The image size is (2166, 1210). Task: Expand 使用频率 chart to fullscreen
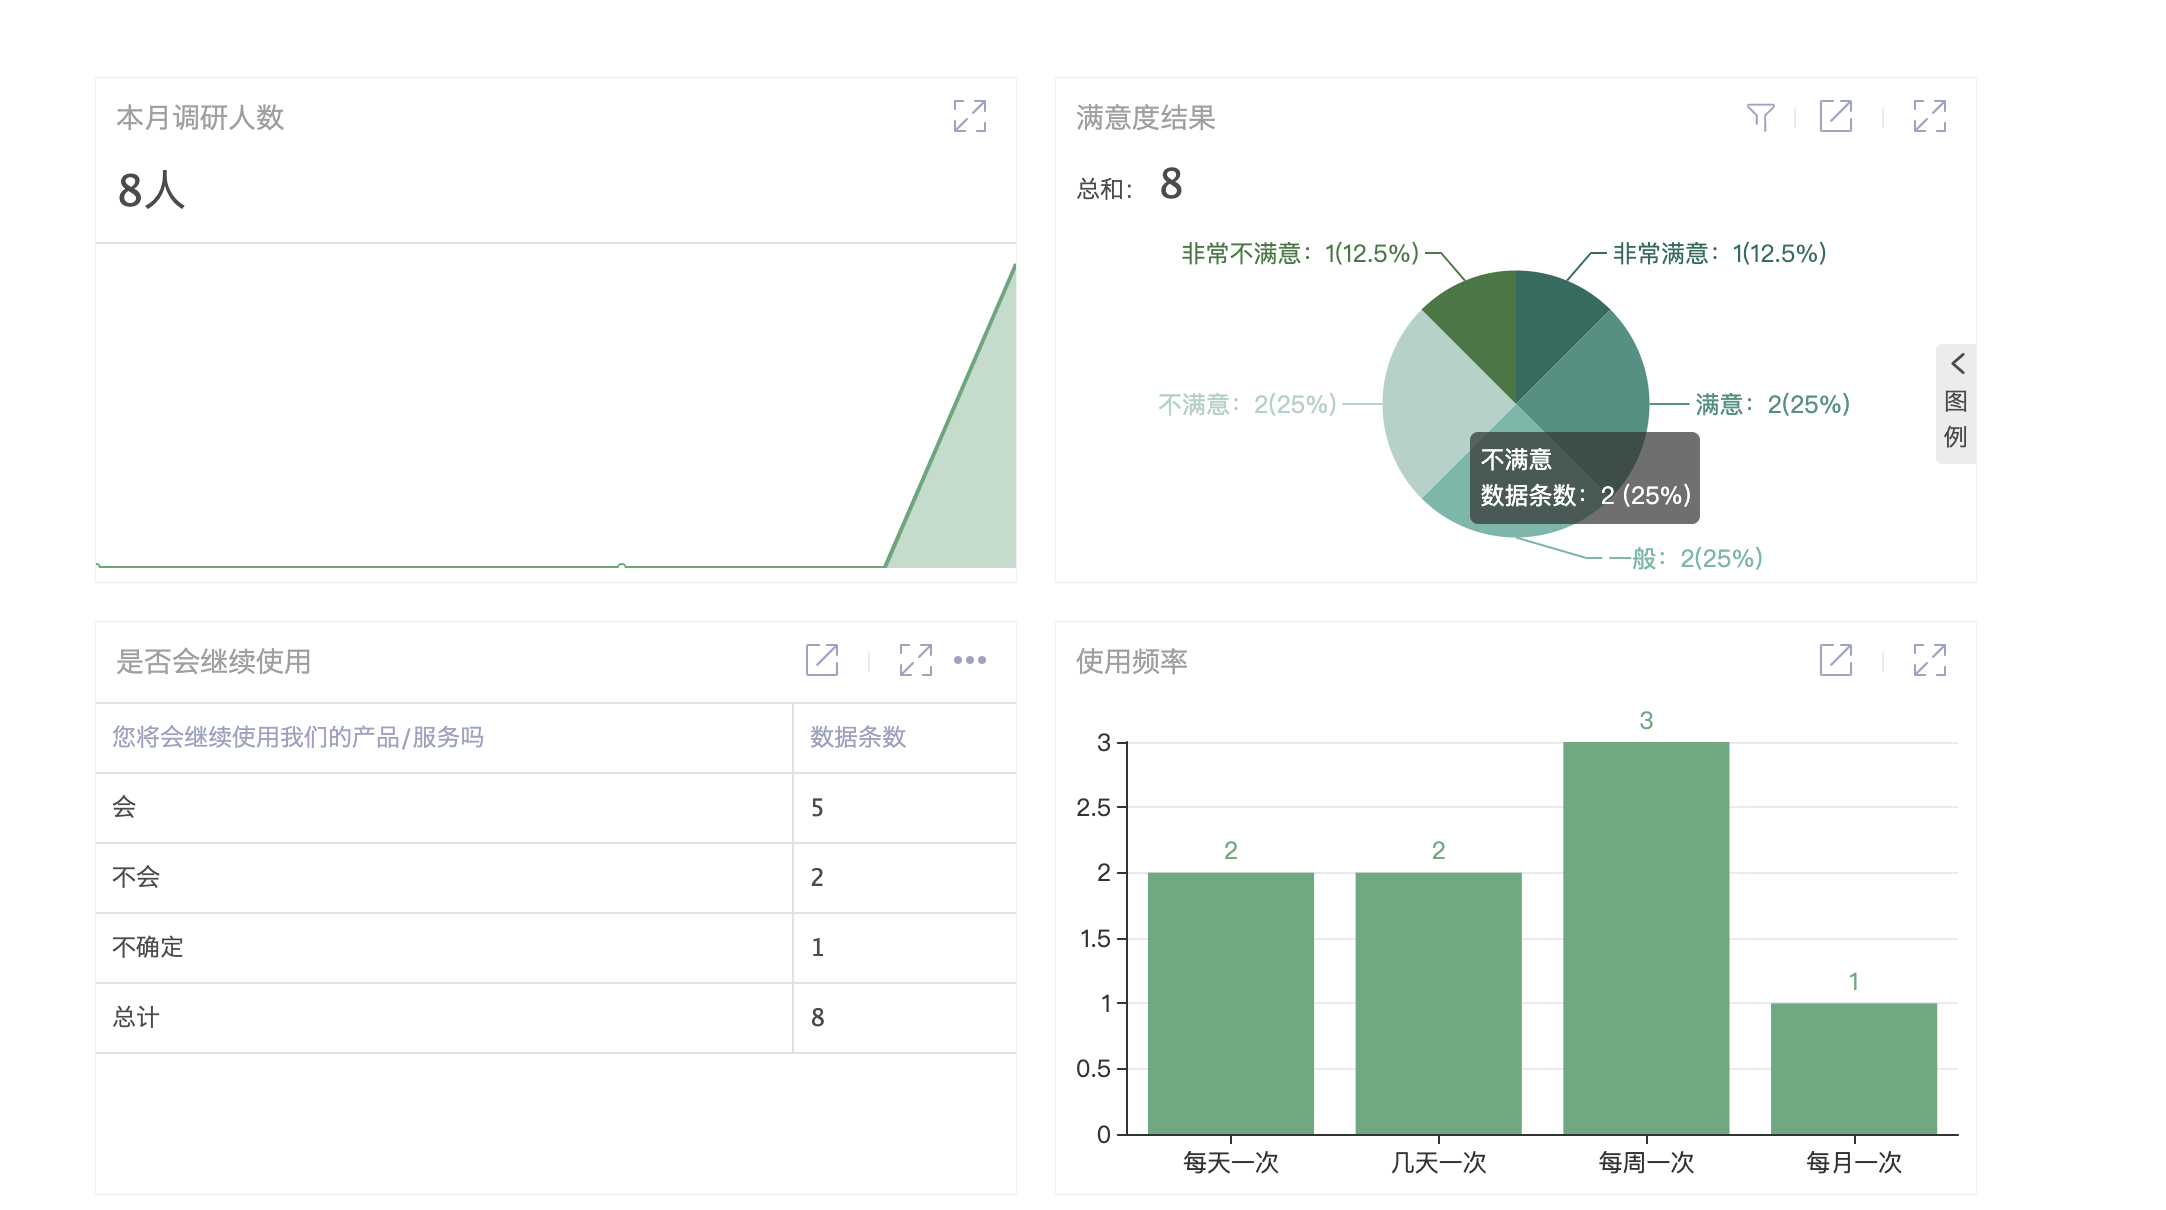pos(1929,660)
